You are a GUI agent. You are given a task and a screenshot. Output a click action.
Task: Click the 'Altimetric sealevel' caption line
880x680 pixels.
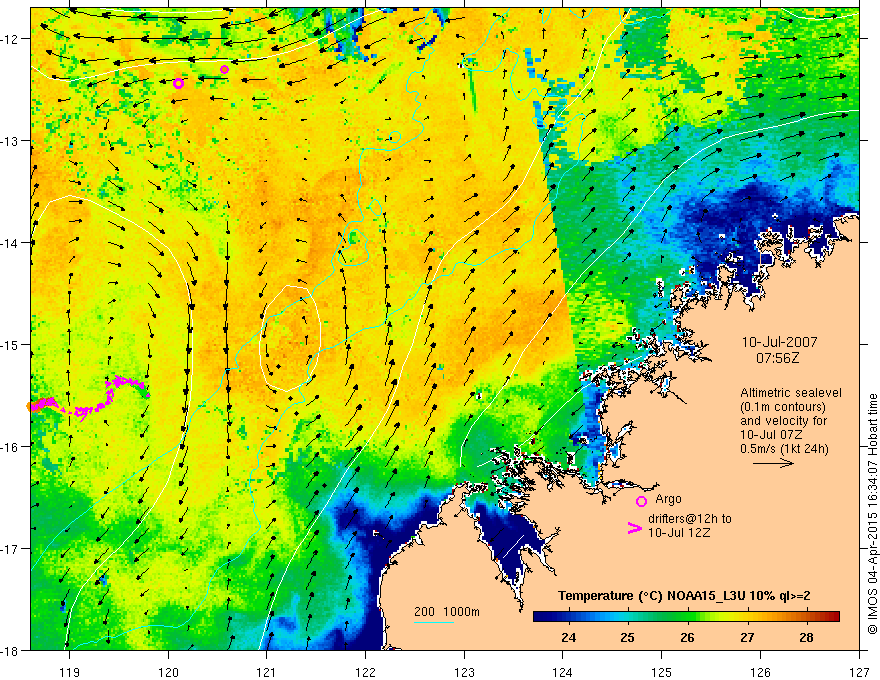(x=791, y=393)
